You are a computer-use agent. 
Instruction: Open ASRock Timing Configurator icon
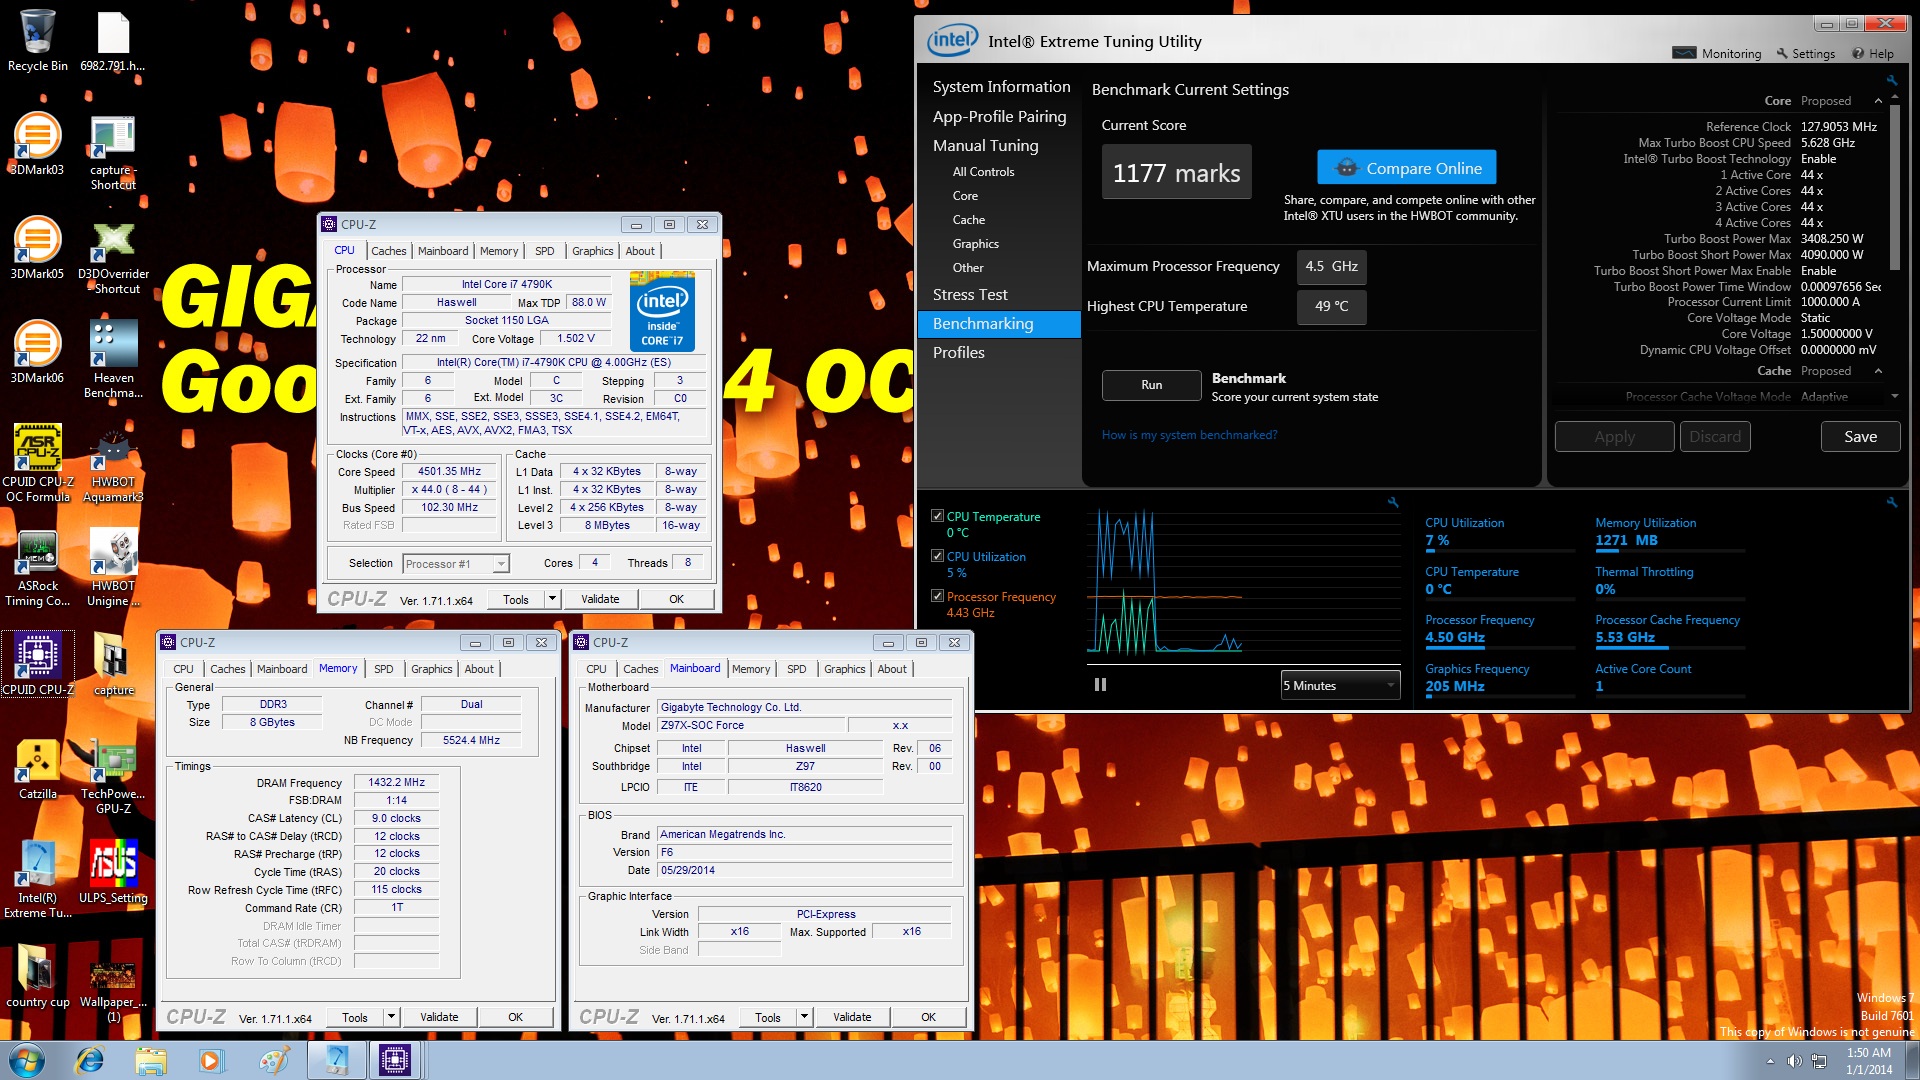coord(38,567)
